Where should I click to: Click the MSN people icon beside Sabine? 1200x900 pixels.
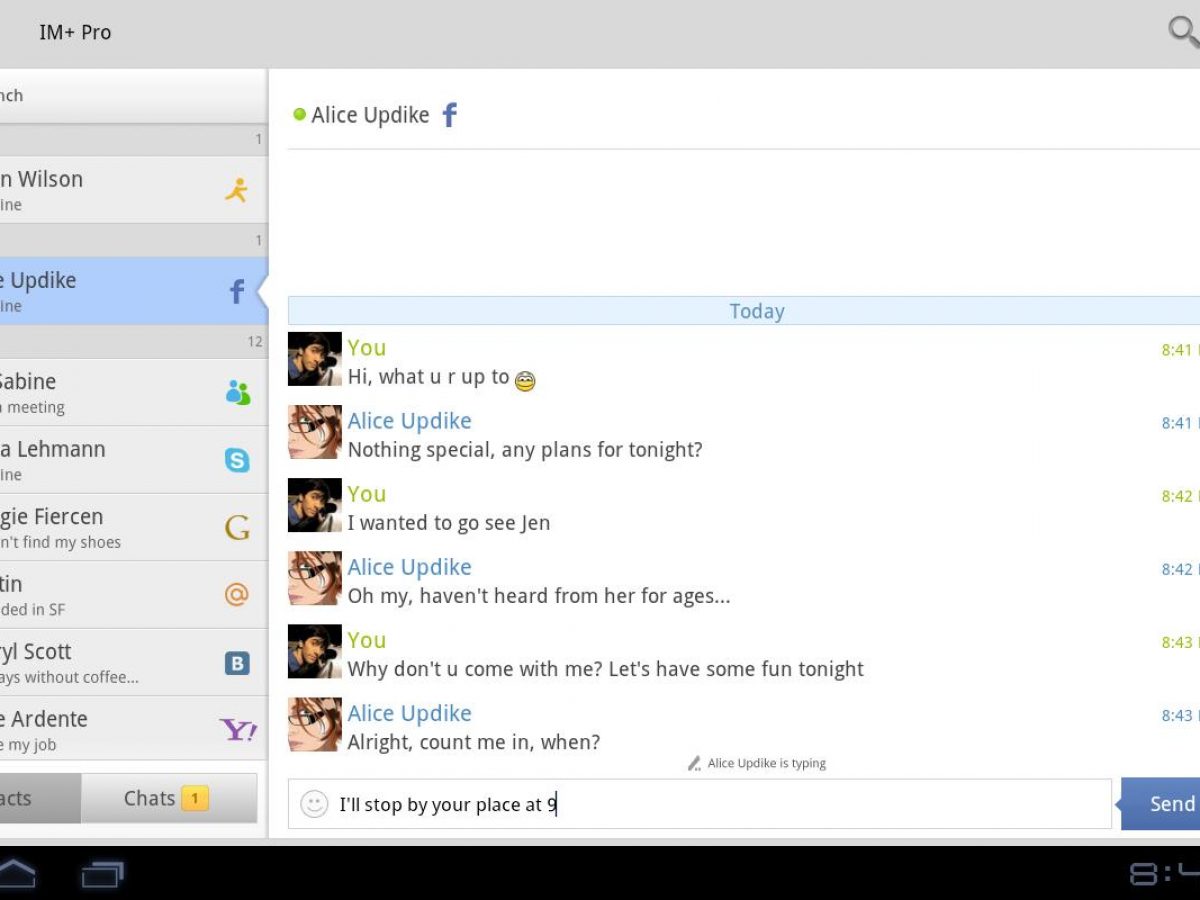[237, 393]
